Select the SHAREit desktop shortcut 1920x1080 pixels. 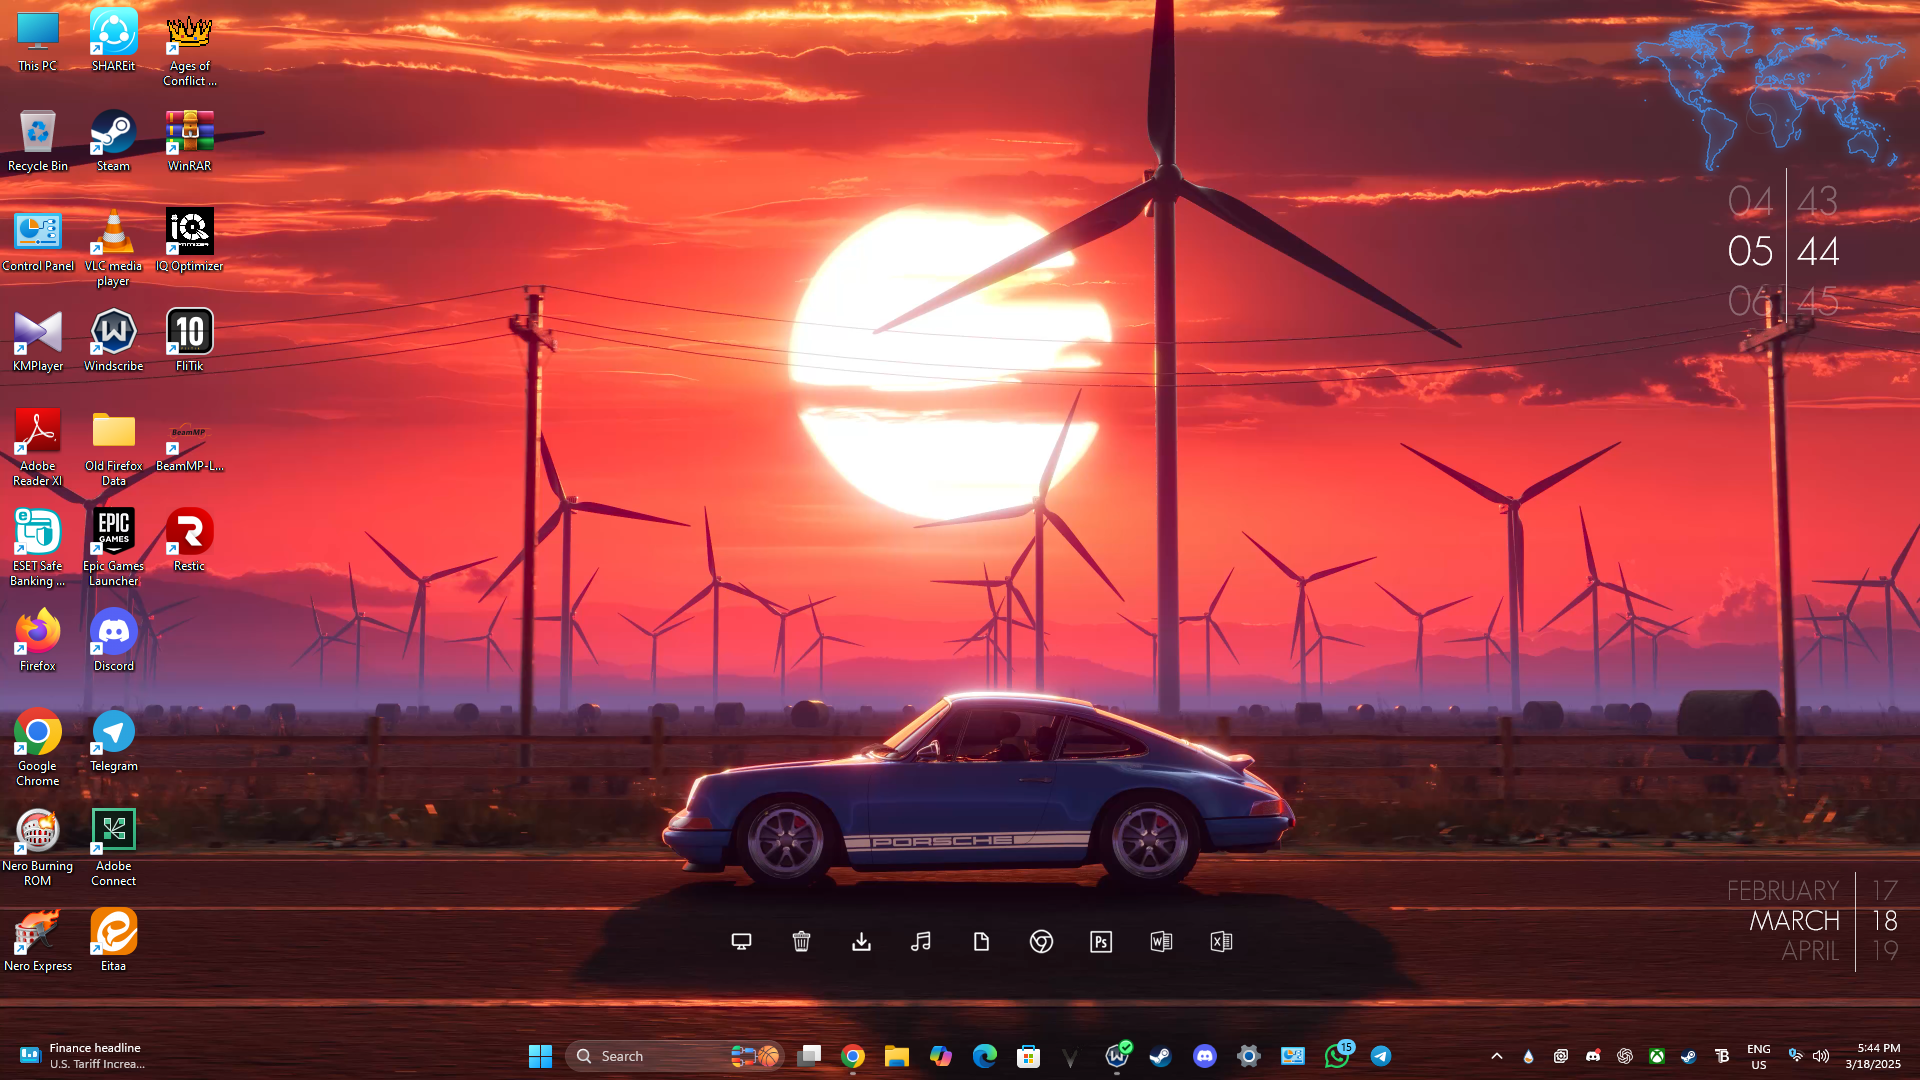[x=114, y=42]
